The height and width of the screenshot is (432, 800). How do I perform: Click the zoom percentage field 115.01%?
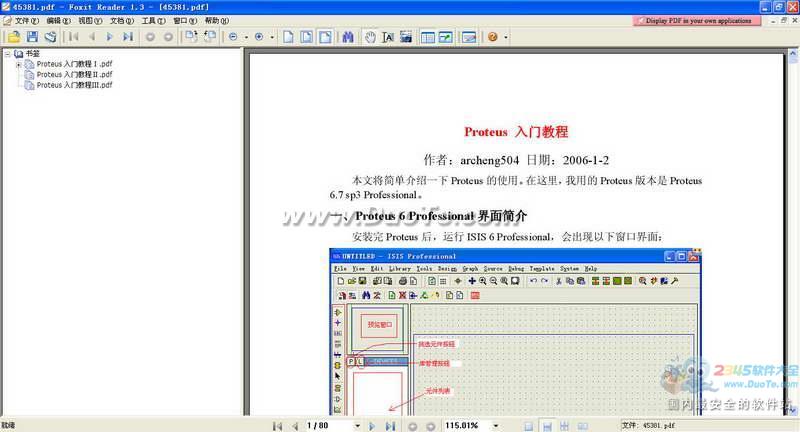coord(467,425)
